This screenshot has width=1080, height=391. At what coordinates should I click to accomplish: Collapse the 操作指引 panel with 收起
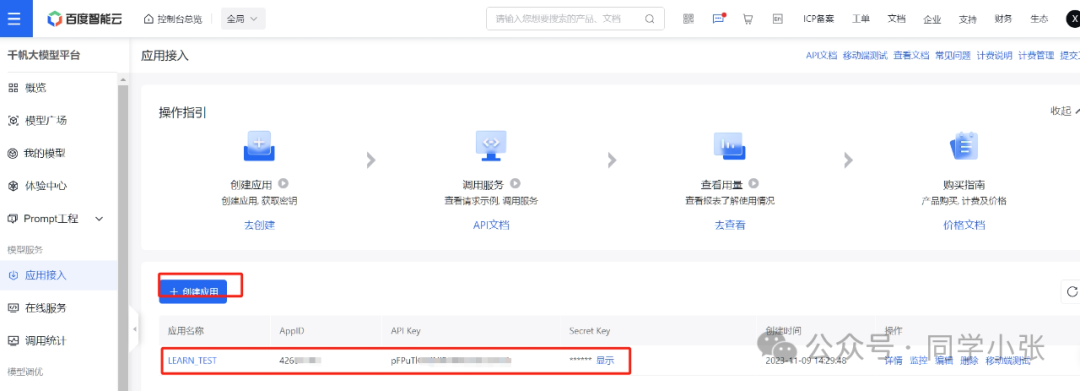1064,112
